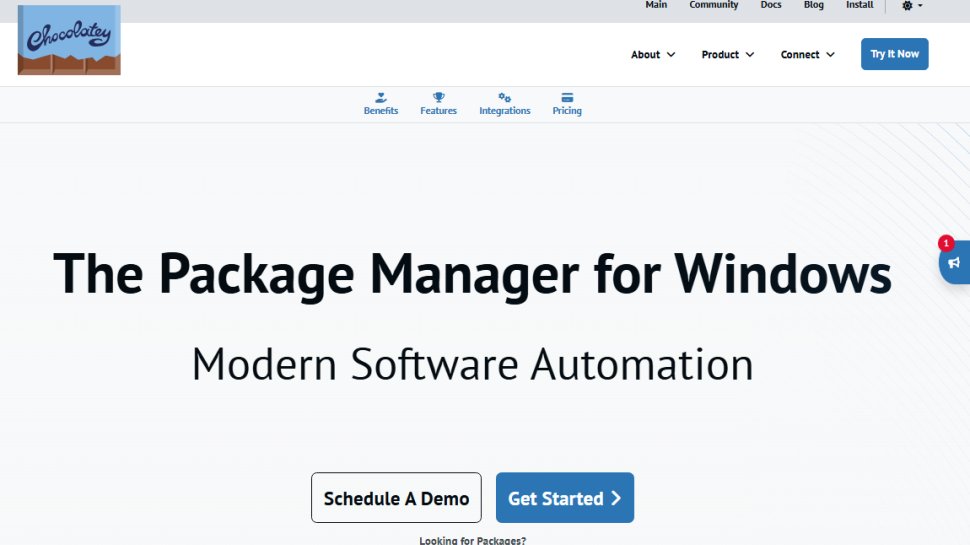
Task: Click the 'Looking for Packages?' text
Action: [x=473, y=540]
